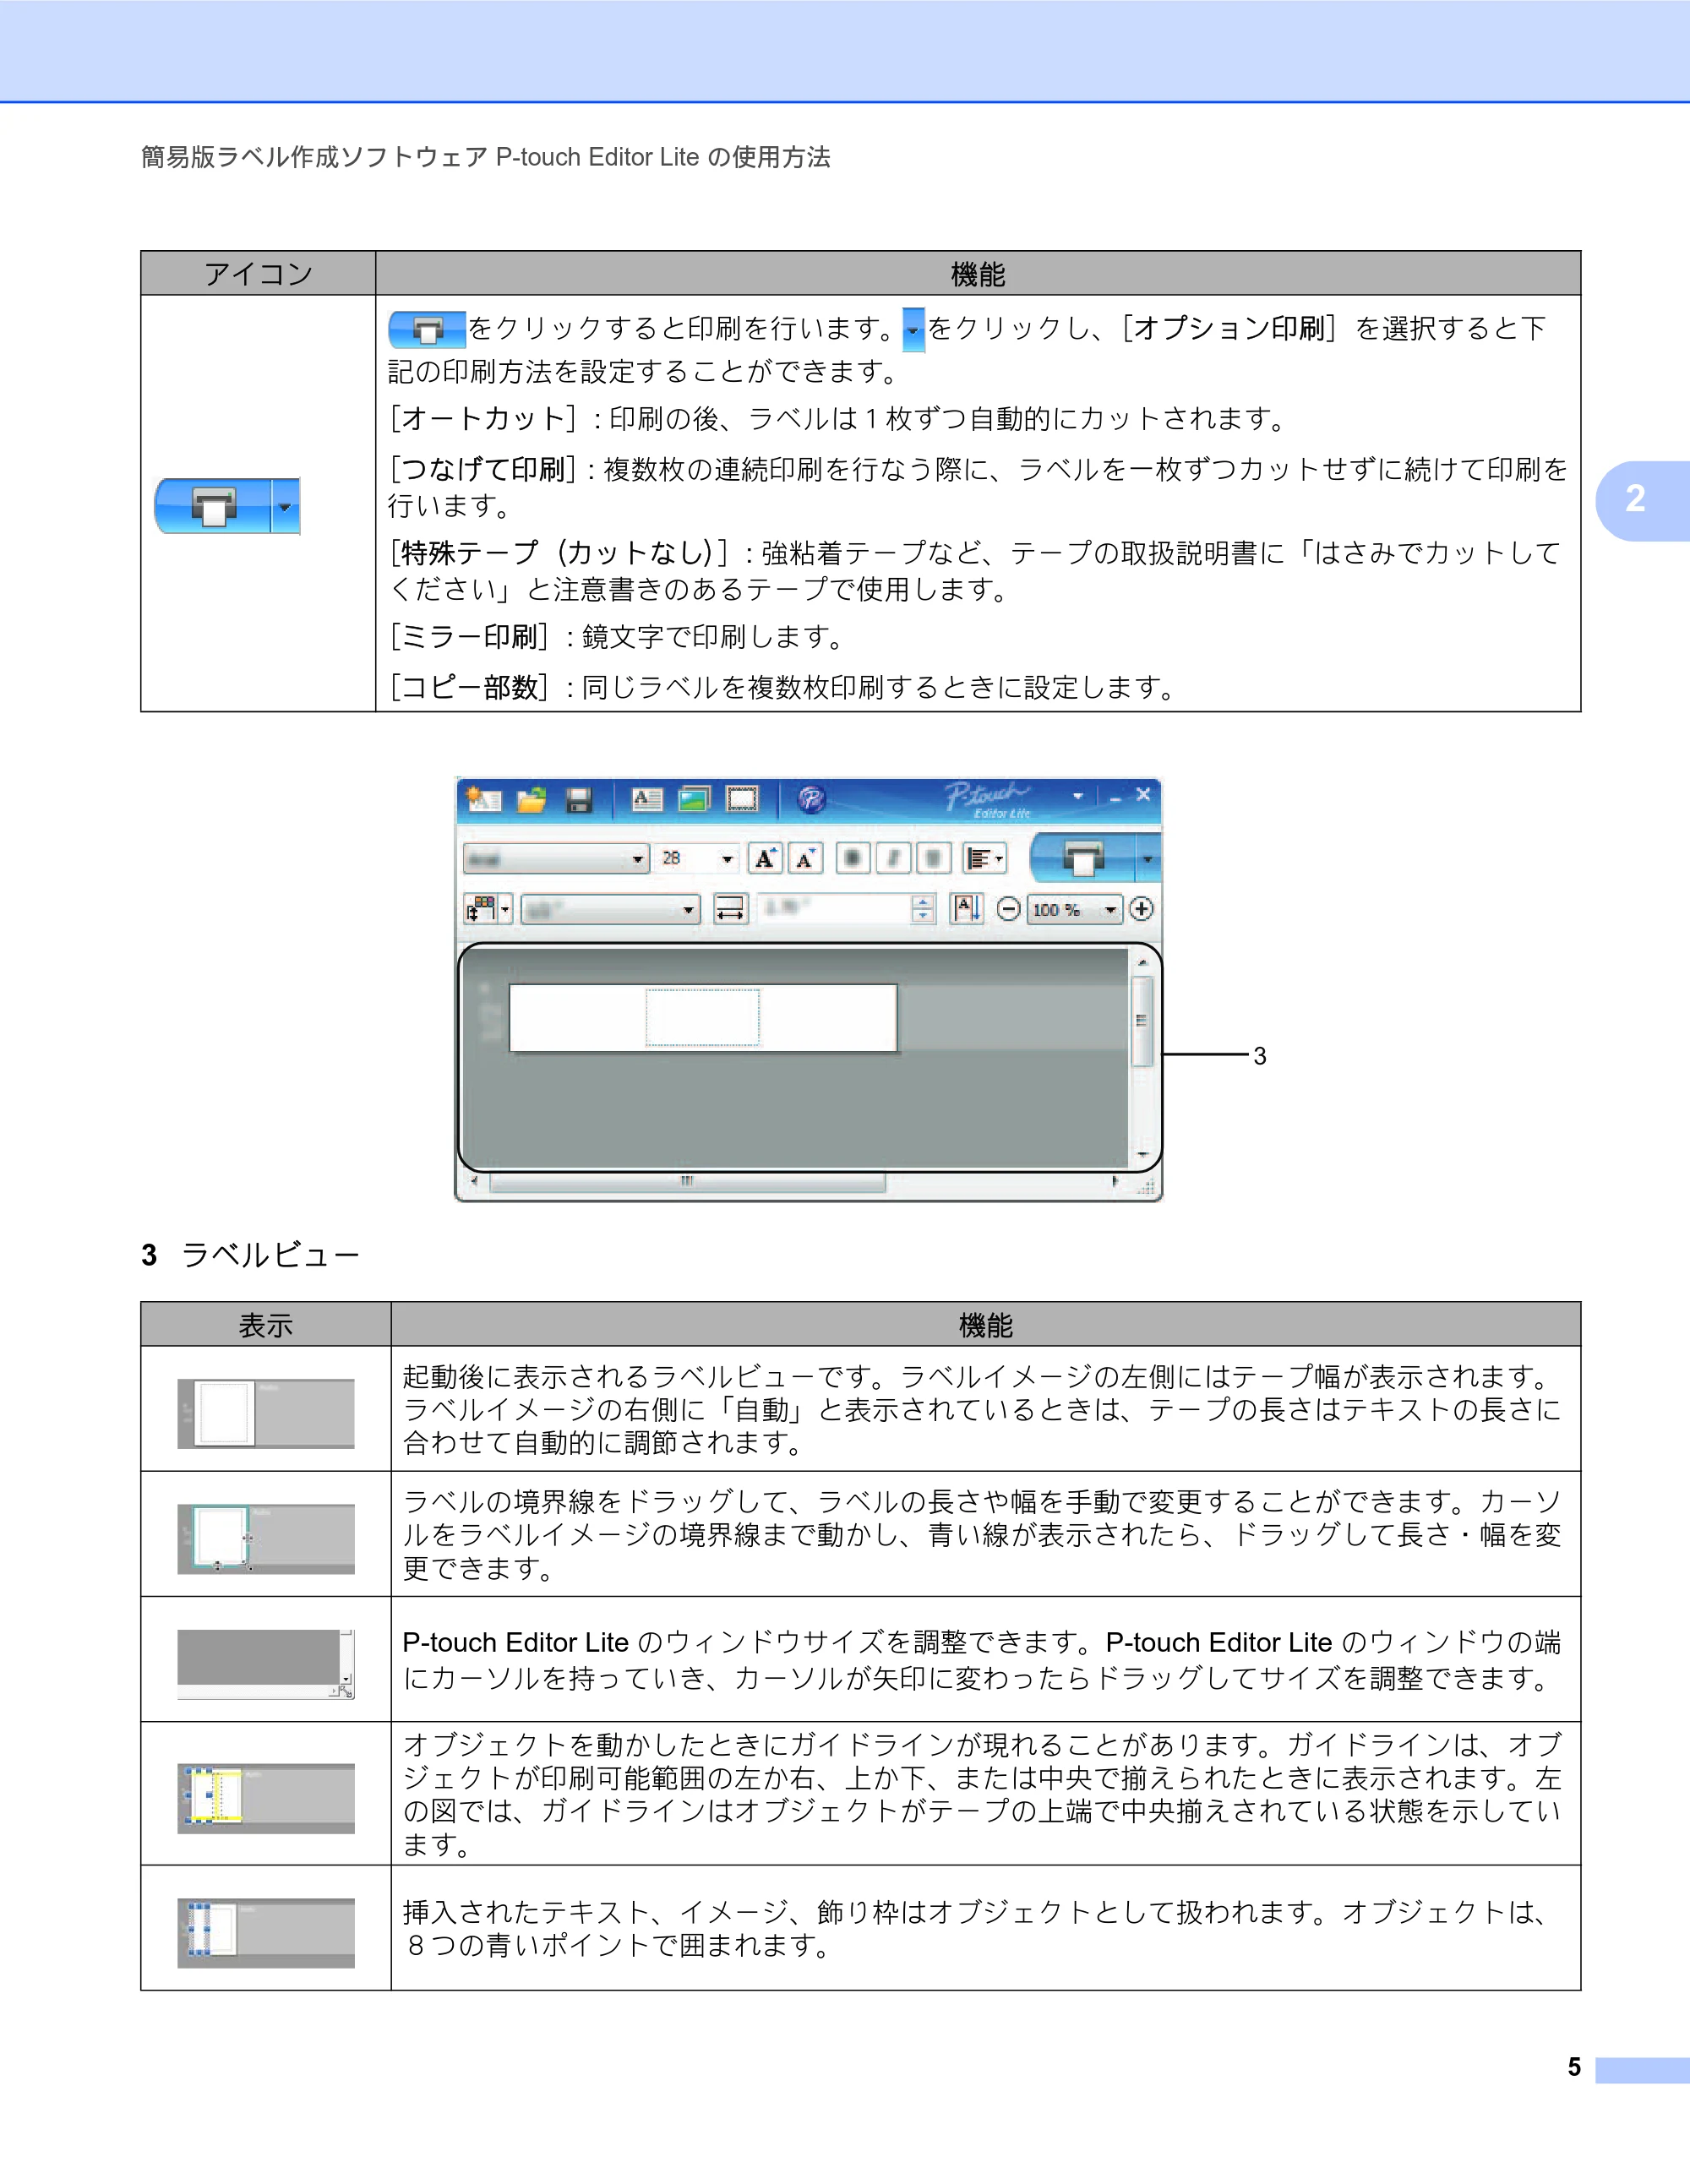Click the large print icon in the アイコン column
This screenshot has height=2184, width=1690.
click(x=213, y=506)
